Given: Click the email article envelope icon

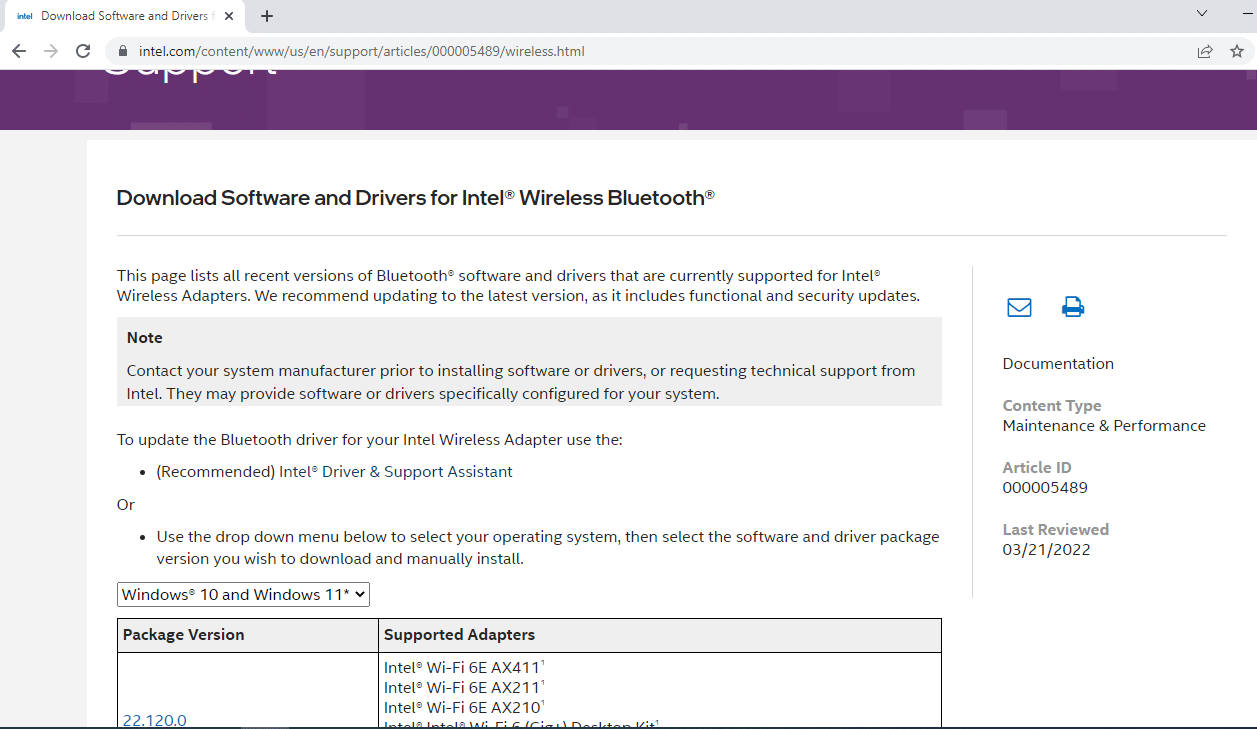Looking at the screenshot, I should (x=1019, y=307).
